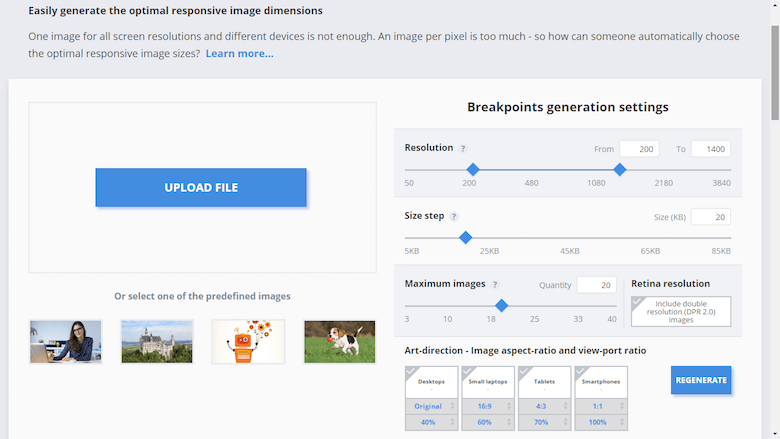Image resolution: width=780 pixels, height=439 pixels.
Task: Open the Small laptops 16:9 aspect-ratio dropdown
Action: (488, 406)
